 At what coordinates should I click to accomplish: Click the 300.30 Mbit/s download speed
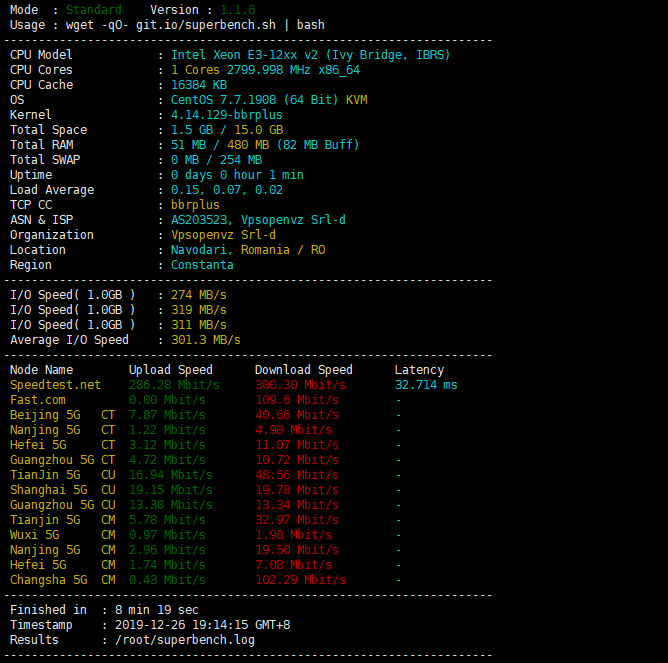300,385
